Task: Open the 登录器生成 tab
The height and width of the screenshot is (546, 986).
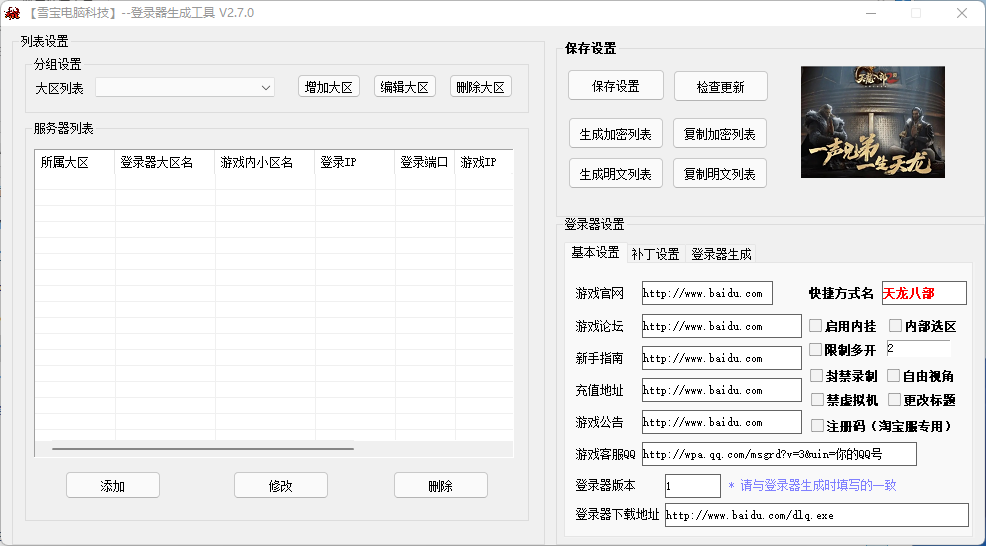Action: click(721, 254)
